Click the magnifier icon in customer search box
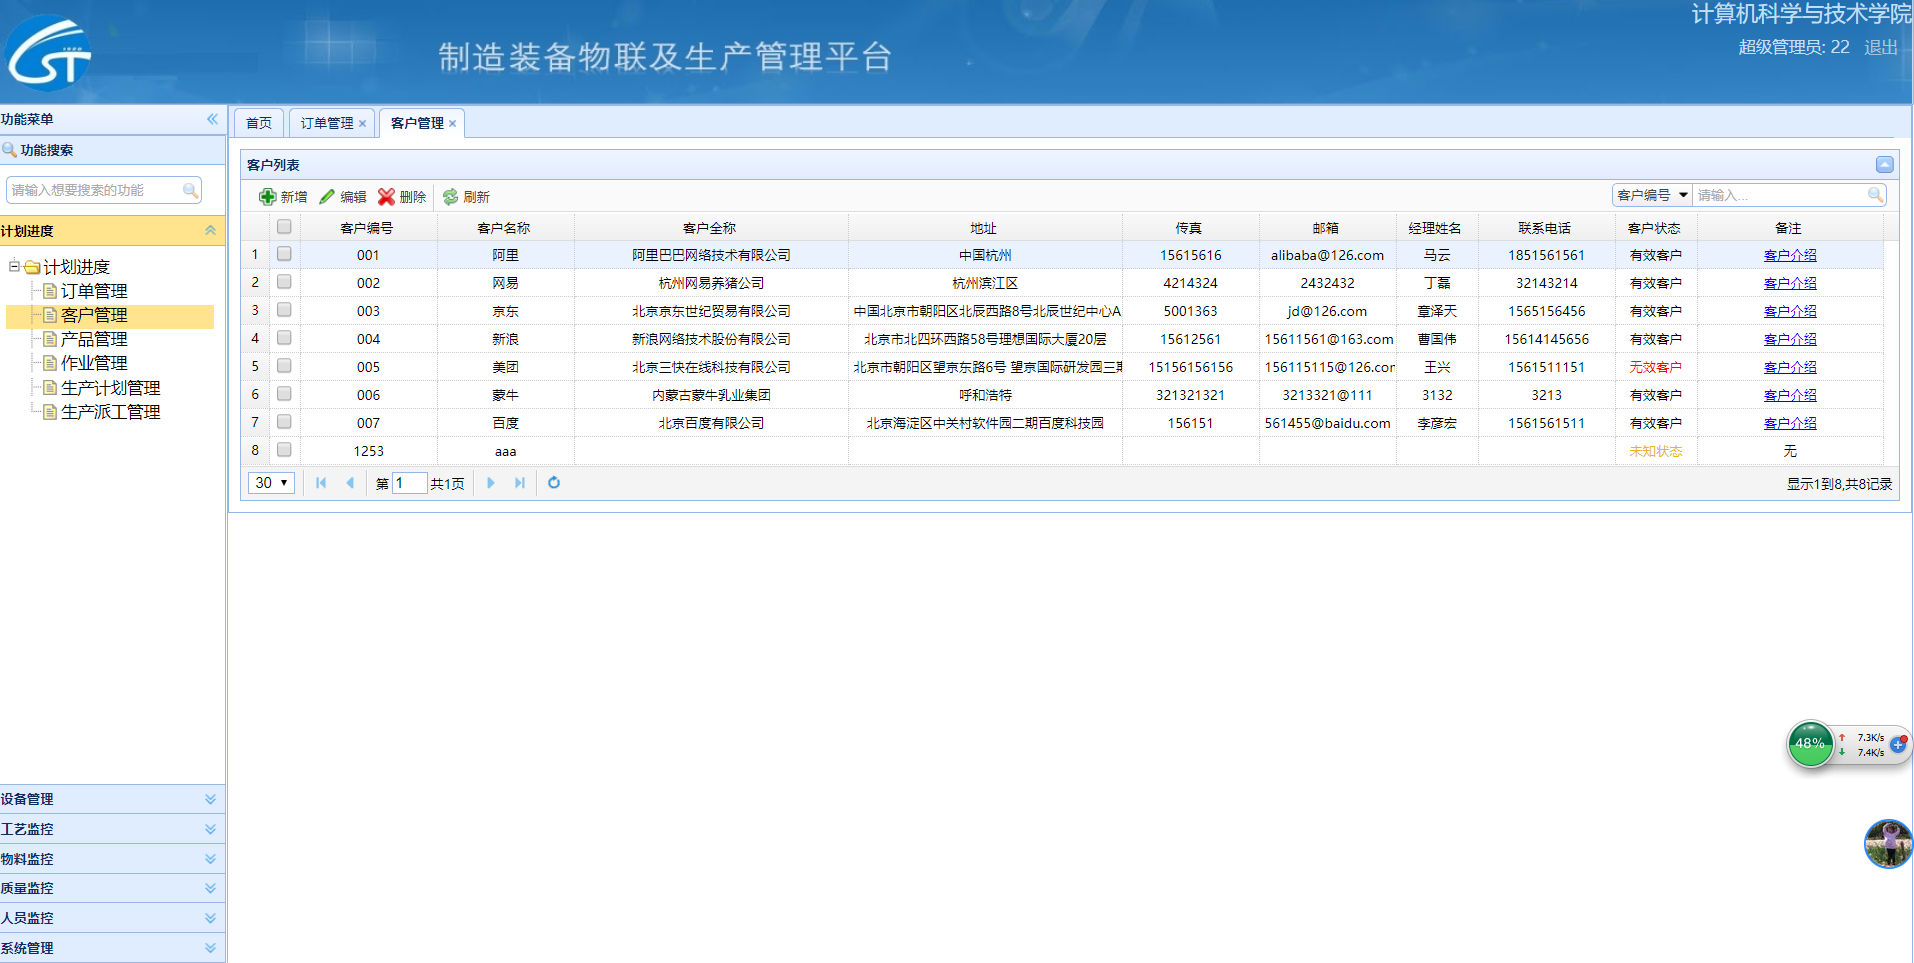The width and height of the screenshot is (1914, 963). (1875, 195)
